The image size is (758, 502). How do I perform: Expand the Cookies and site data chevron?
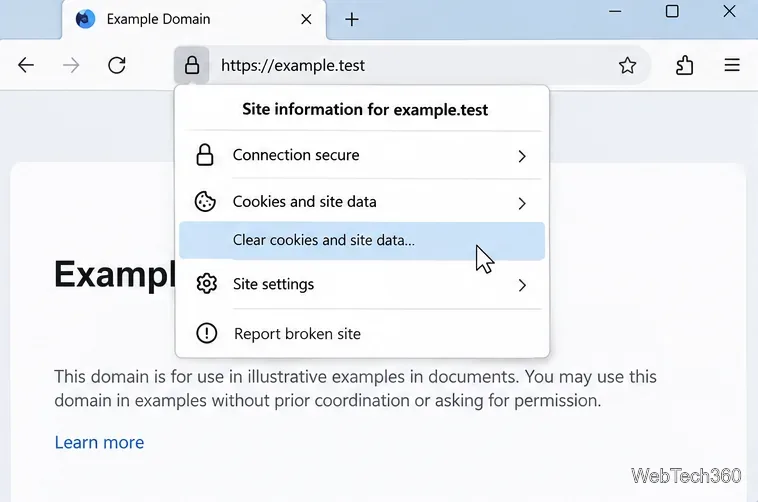(x=522, y=203)
